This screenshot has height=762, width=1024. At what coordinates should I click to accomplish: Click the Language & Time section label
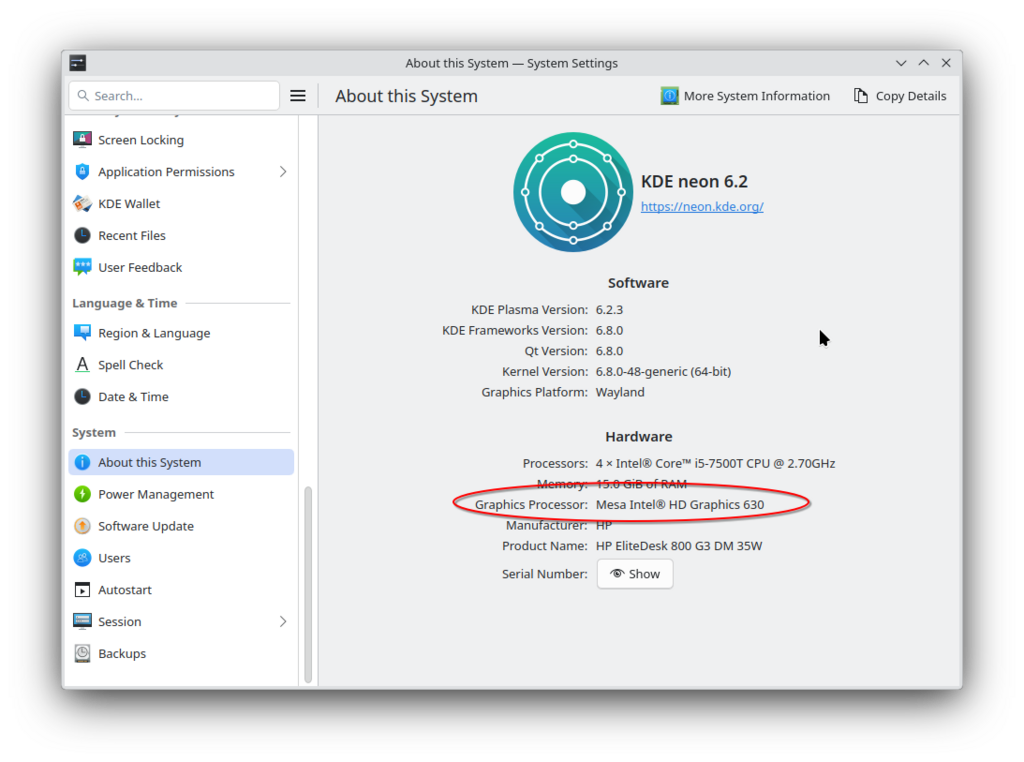pos(125,303)
